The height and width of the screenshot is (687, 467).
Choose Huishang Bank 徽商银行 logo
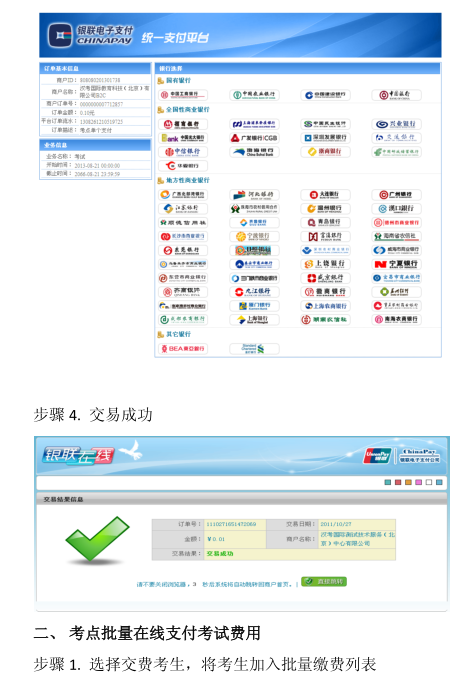click(325, 292)
